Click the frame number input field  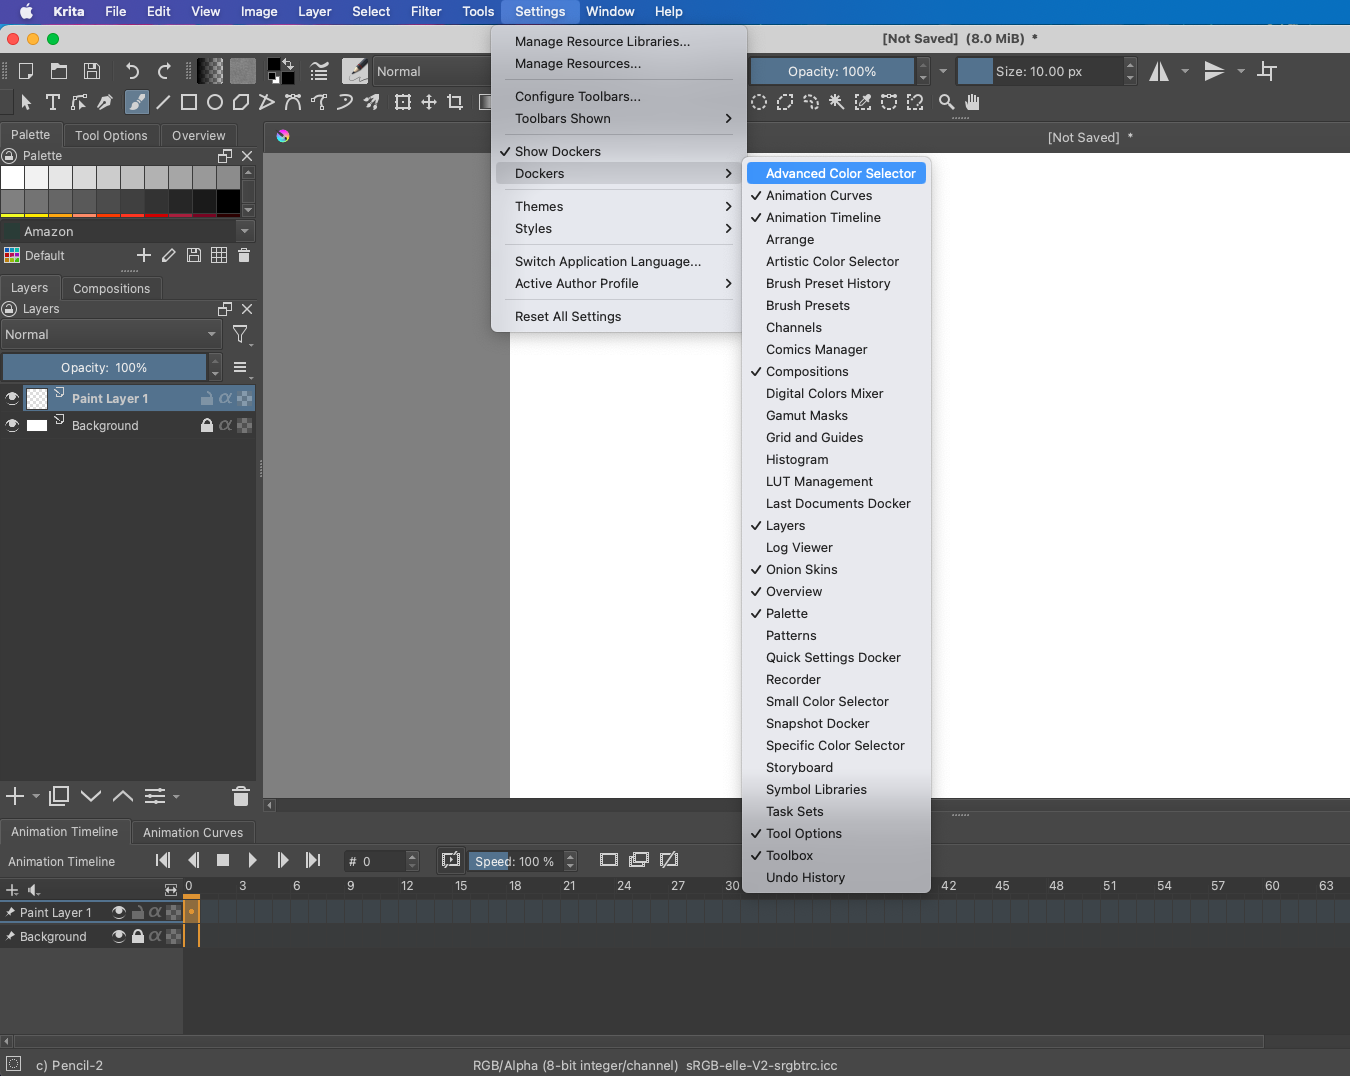tap(375, 861)
